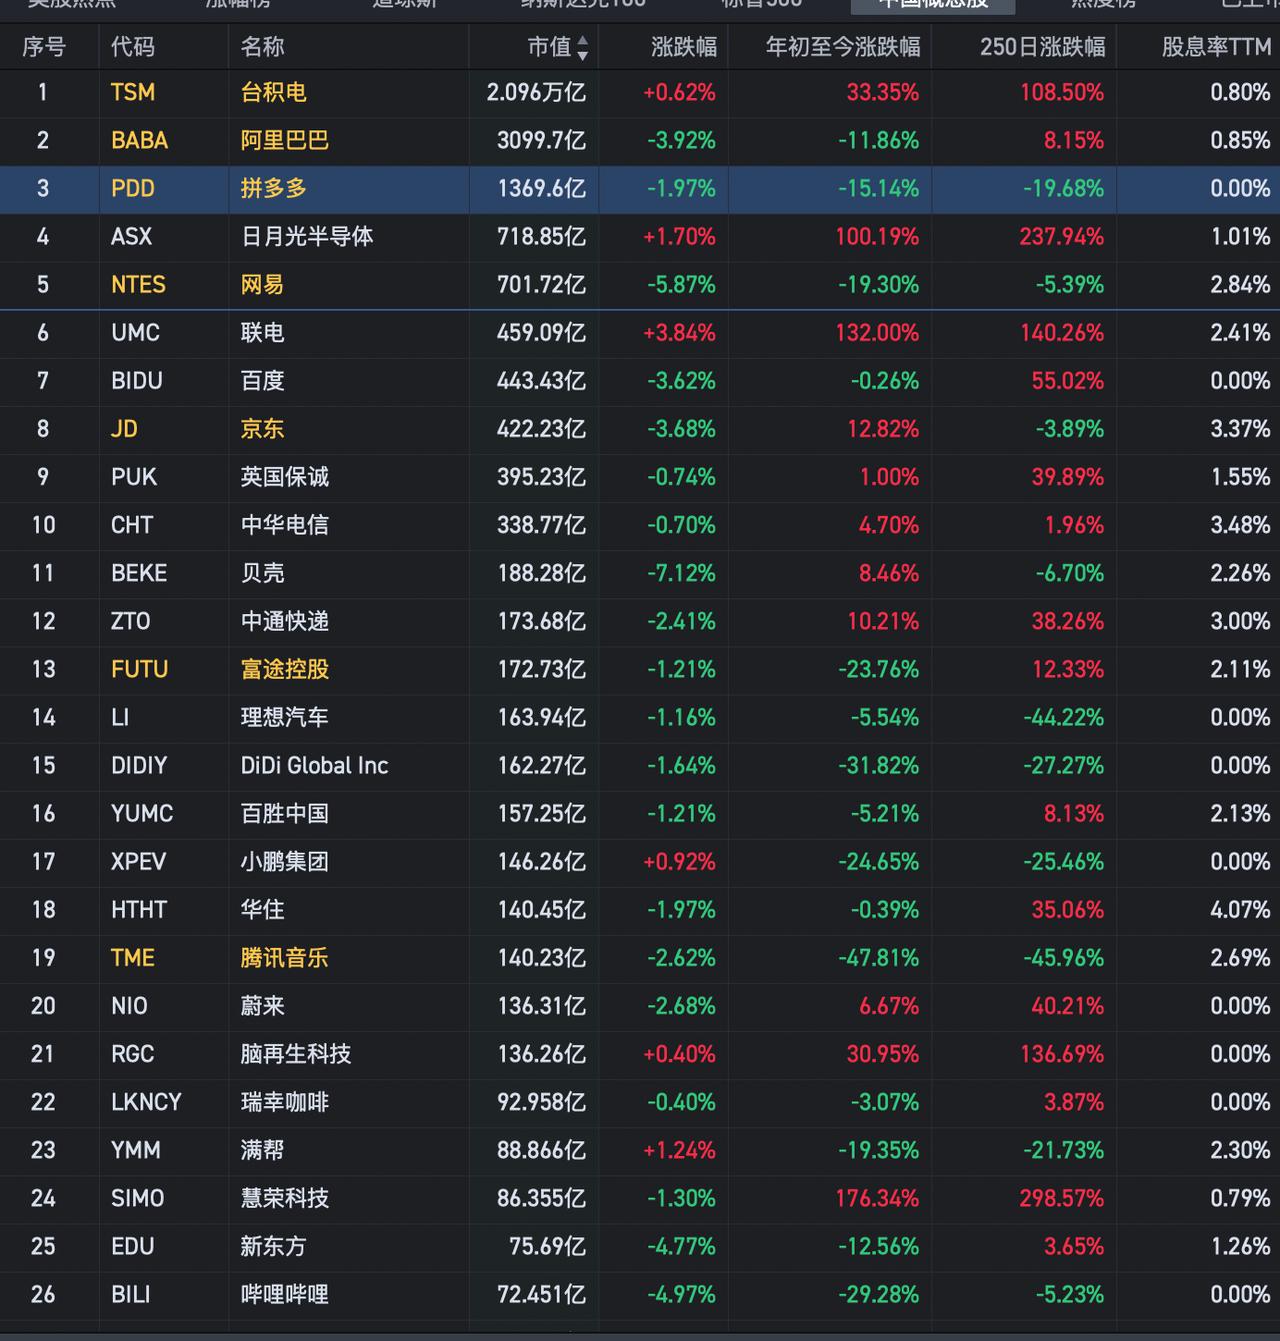This screenshot has width=1280, height=1341.
Task: Select 脑再生科技 stock name
Action: click(x=295, y=1053)
